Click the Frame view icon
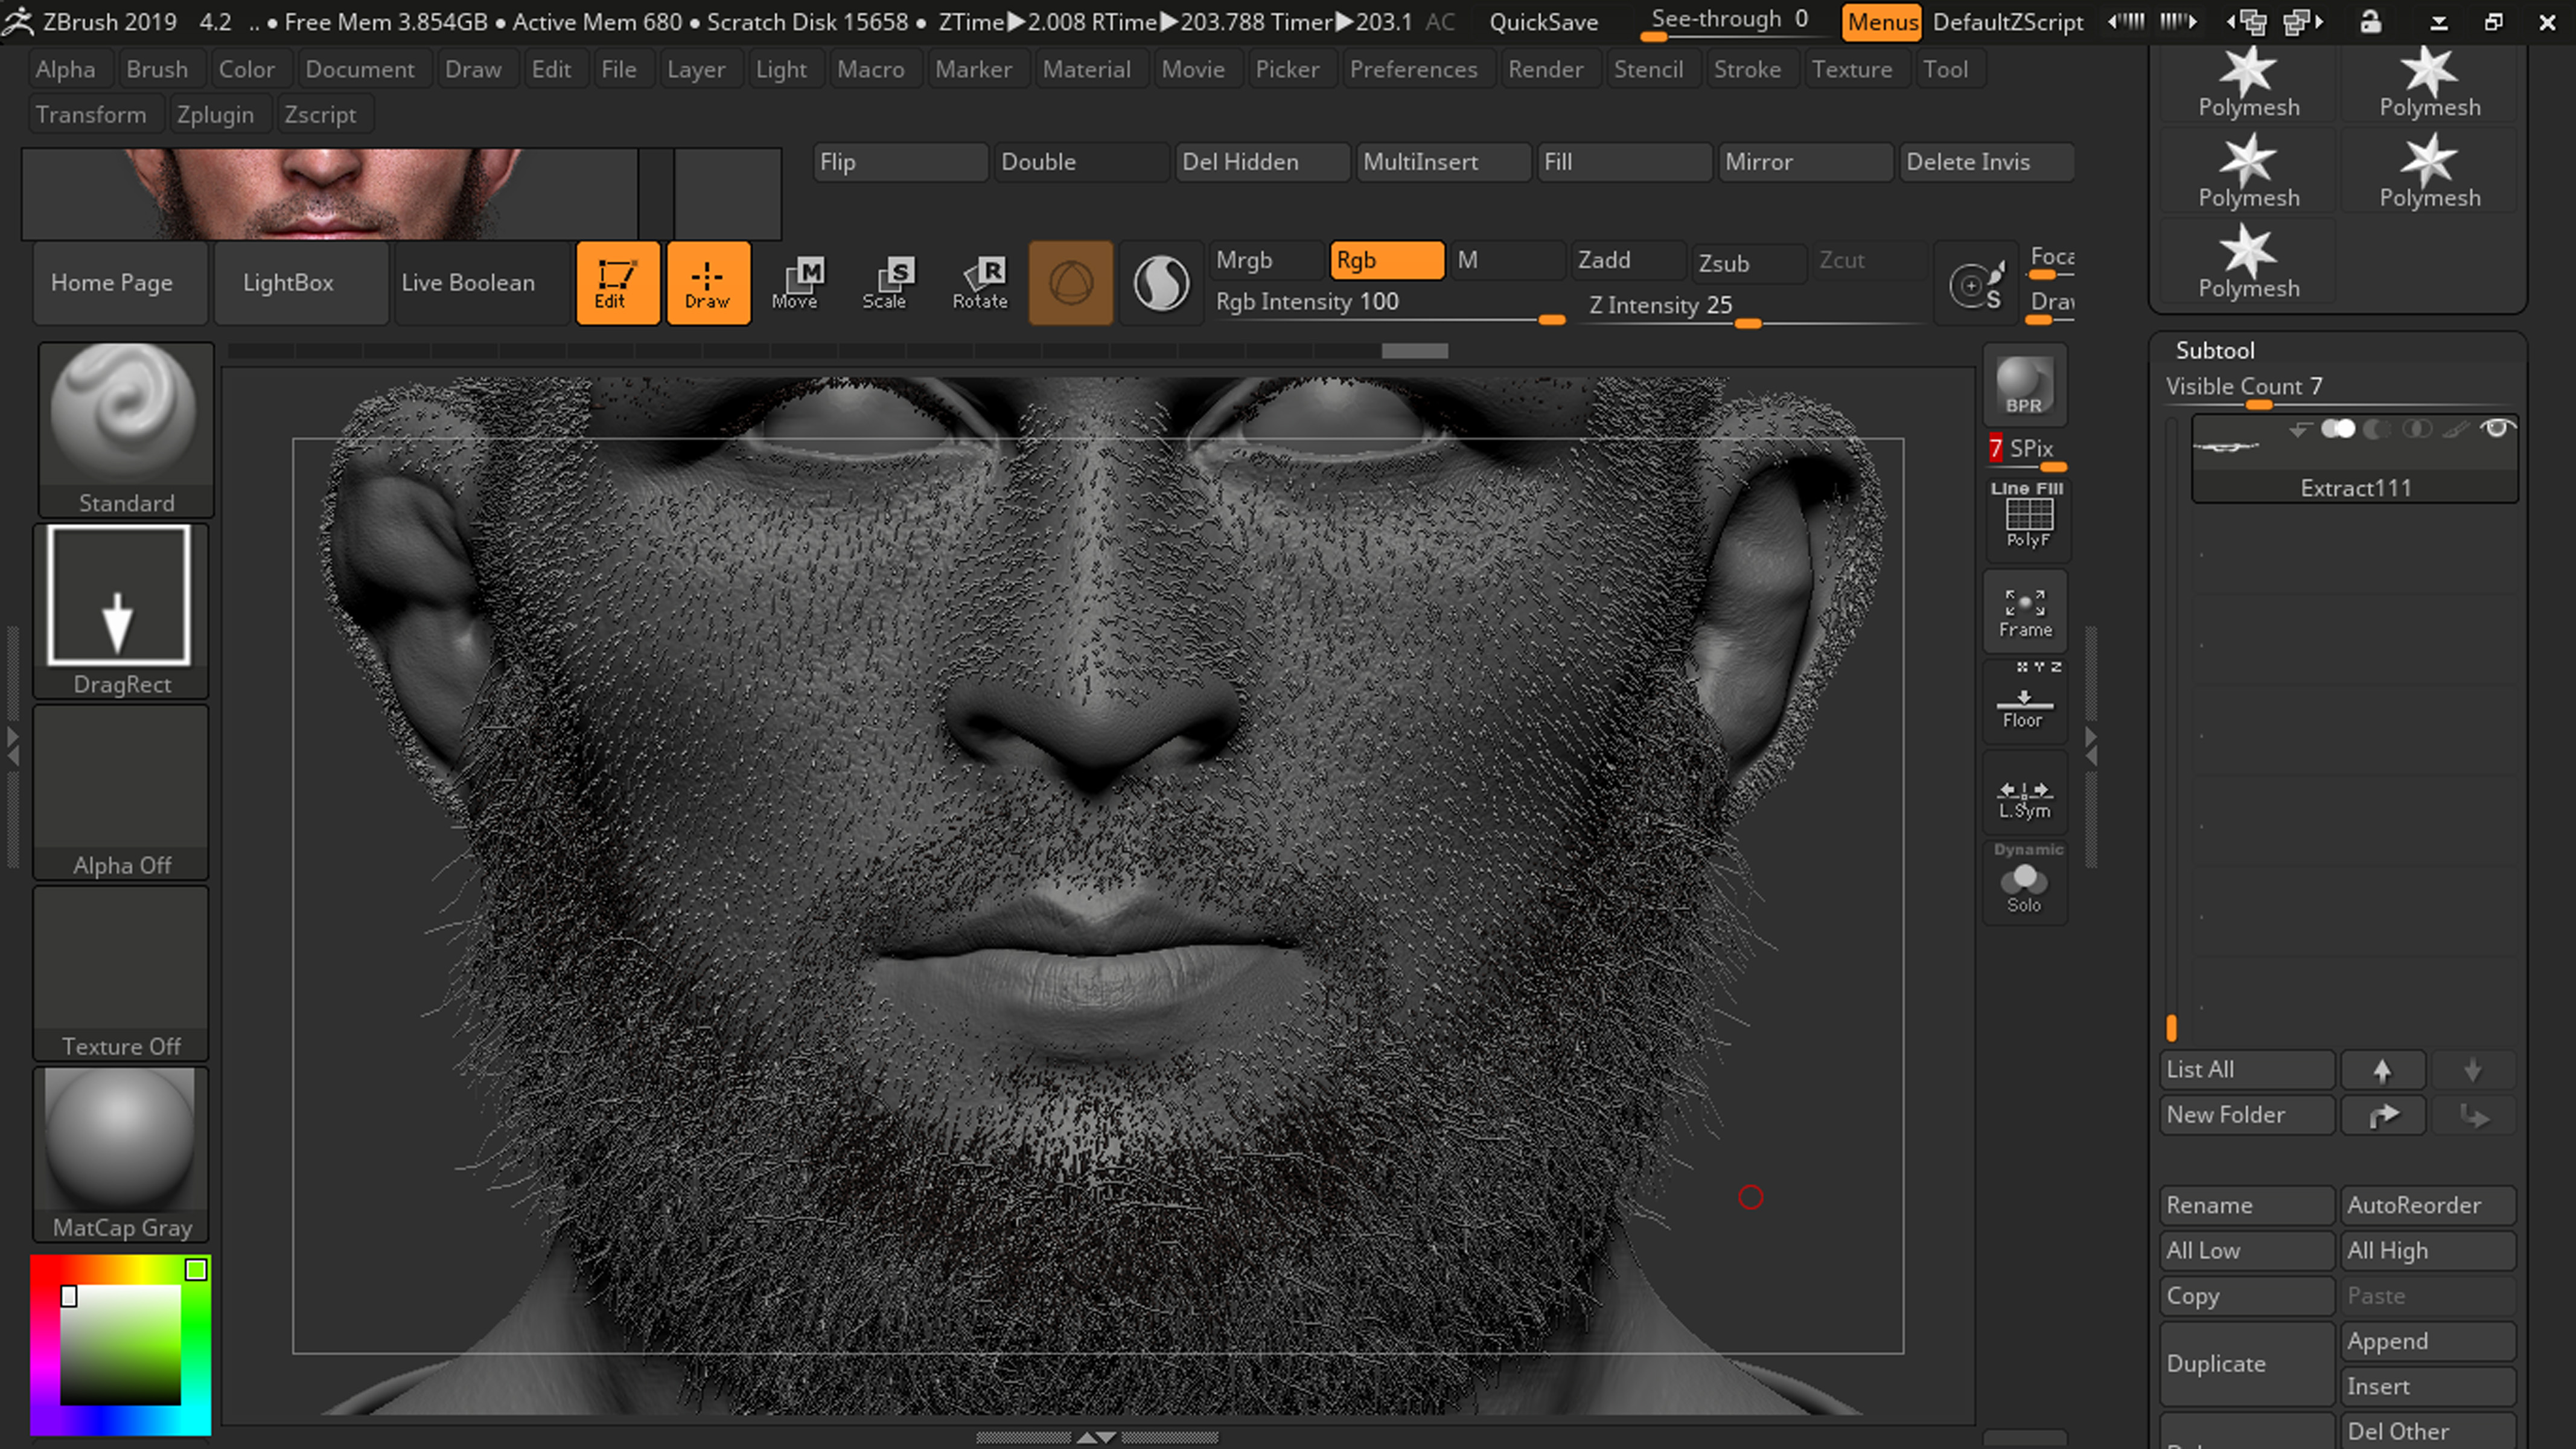Image resolution: width=2576 pixels, height=1449 pixels. 2025,611
